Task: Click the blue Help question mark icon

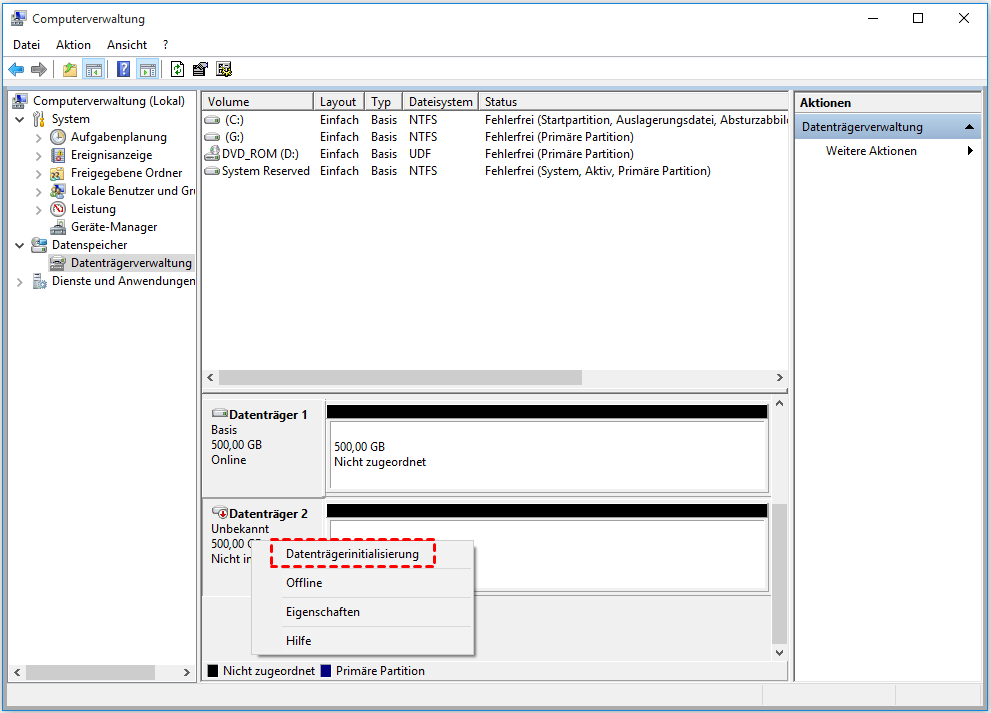Action: coord(123,69)
